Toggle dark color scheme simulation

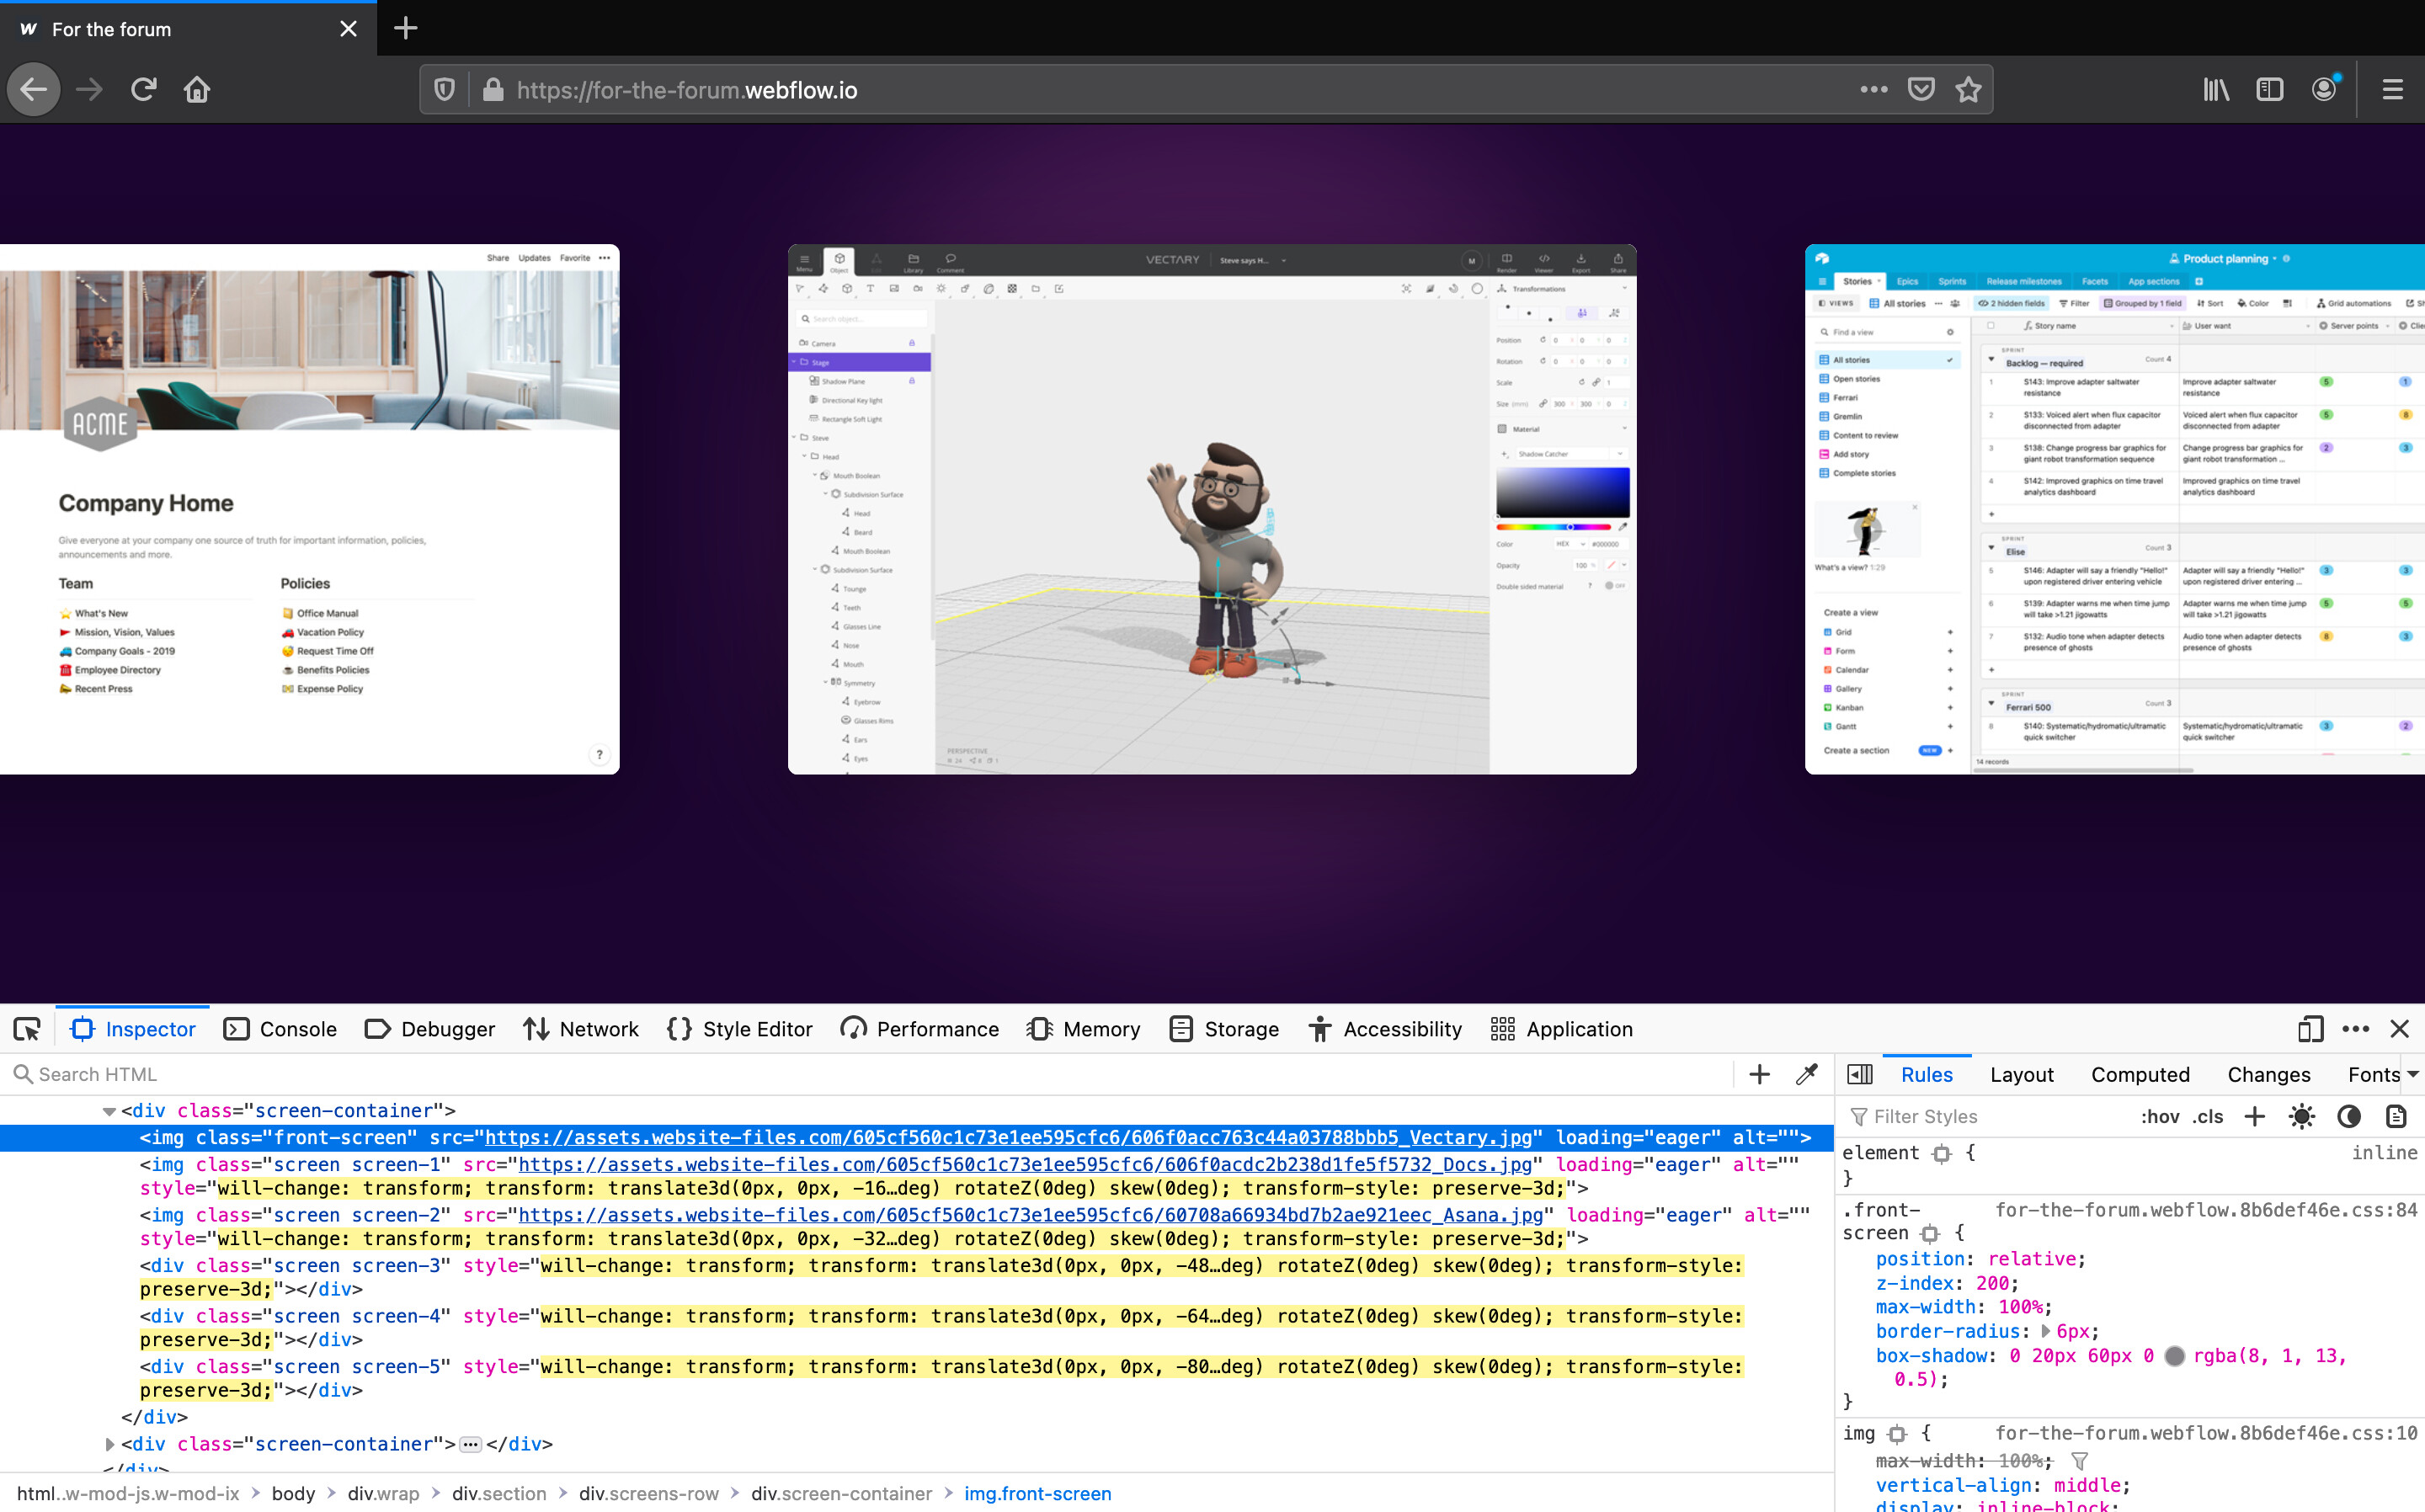pyautogui.click(x=2349, y=1116)
